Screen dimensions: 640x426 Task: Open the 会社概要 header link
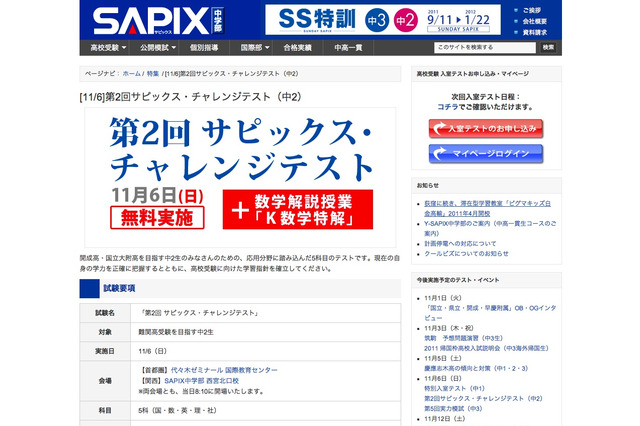pos(535,21)
